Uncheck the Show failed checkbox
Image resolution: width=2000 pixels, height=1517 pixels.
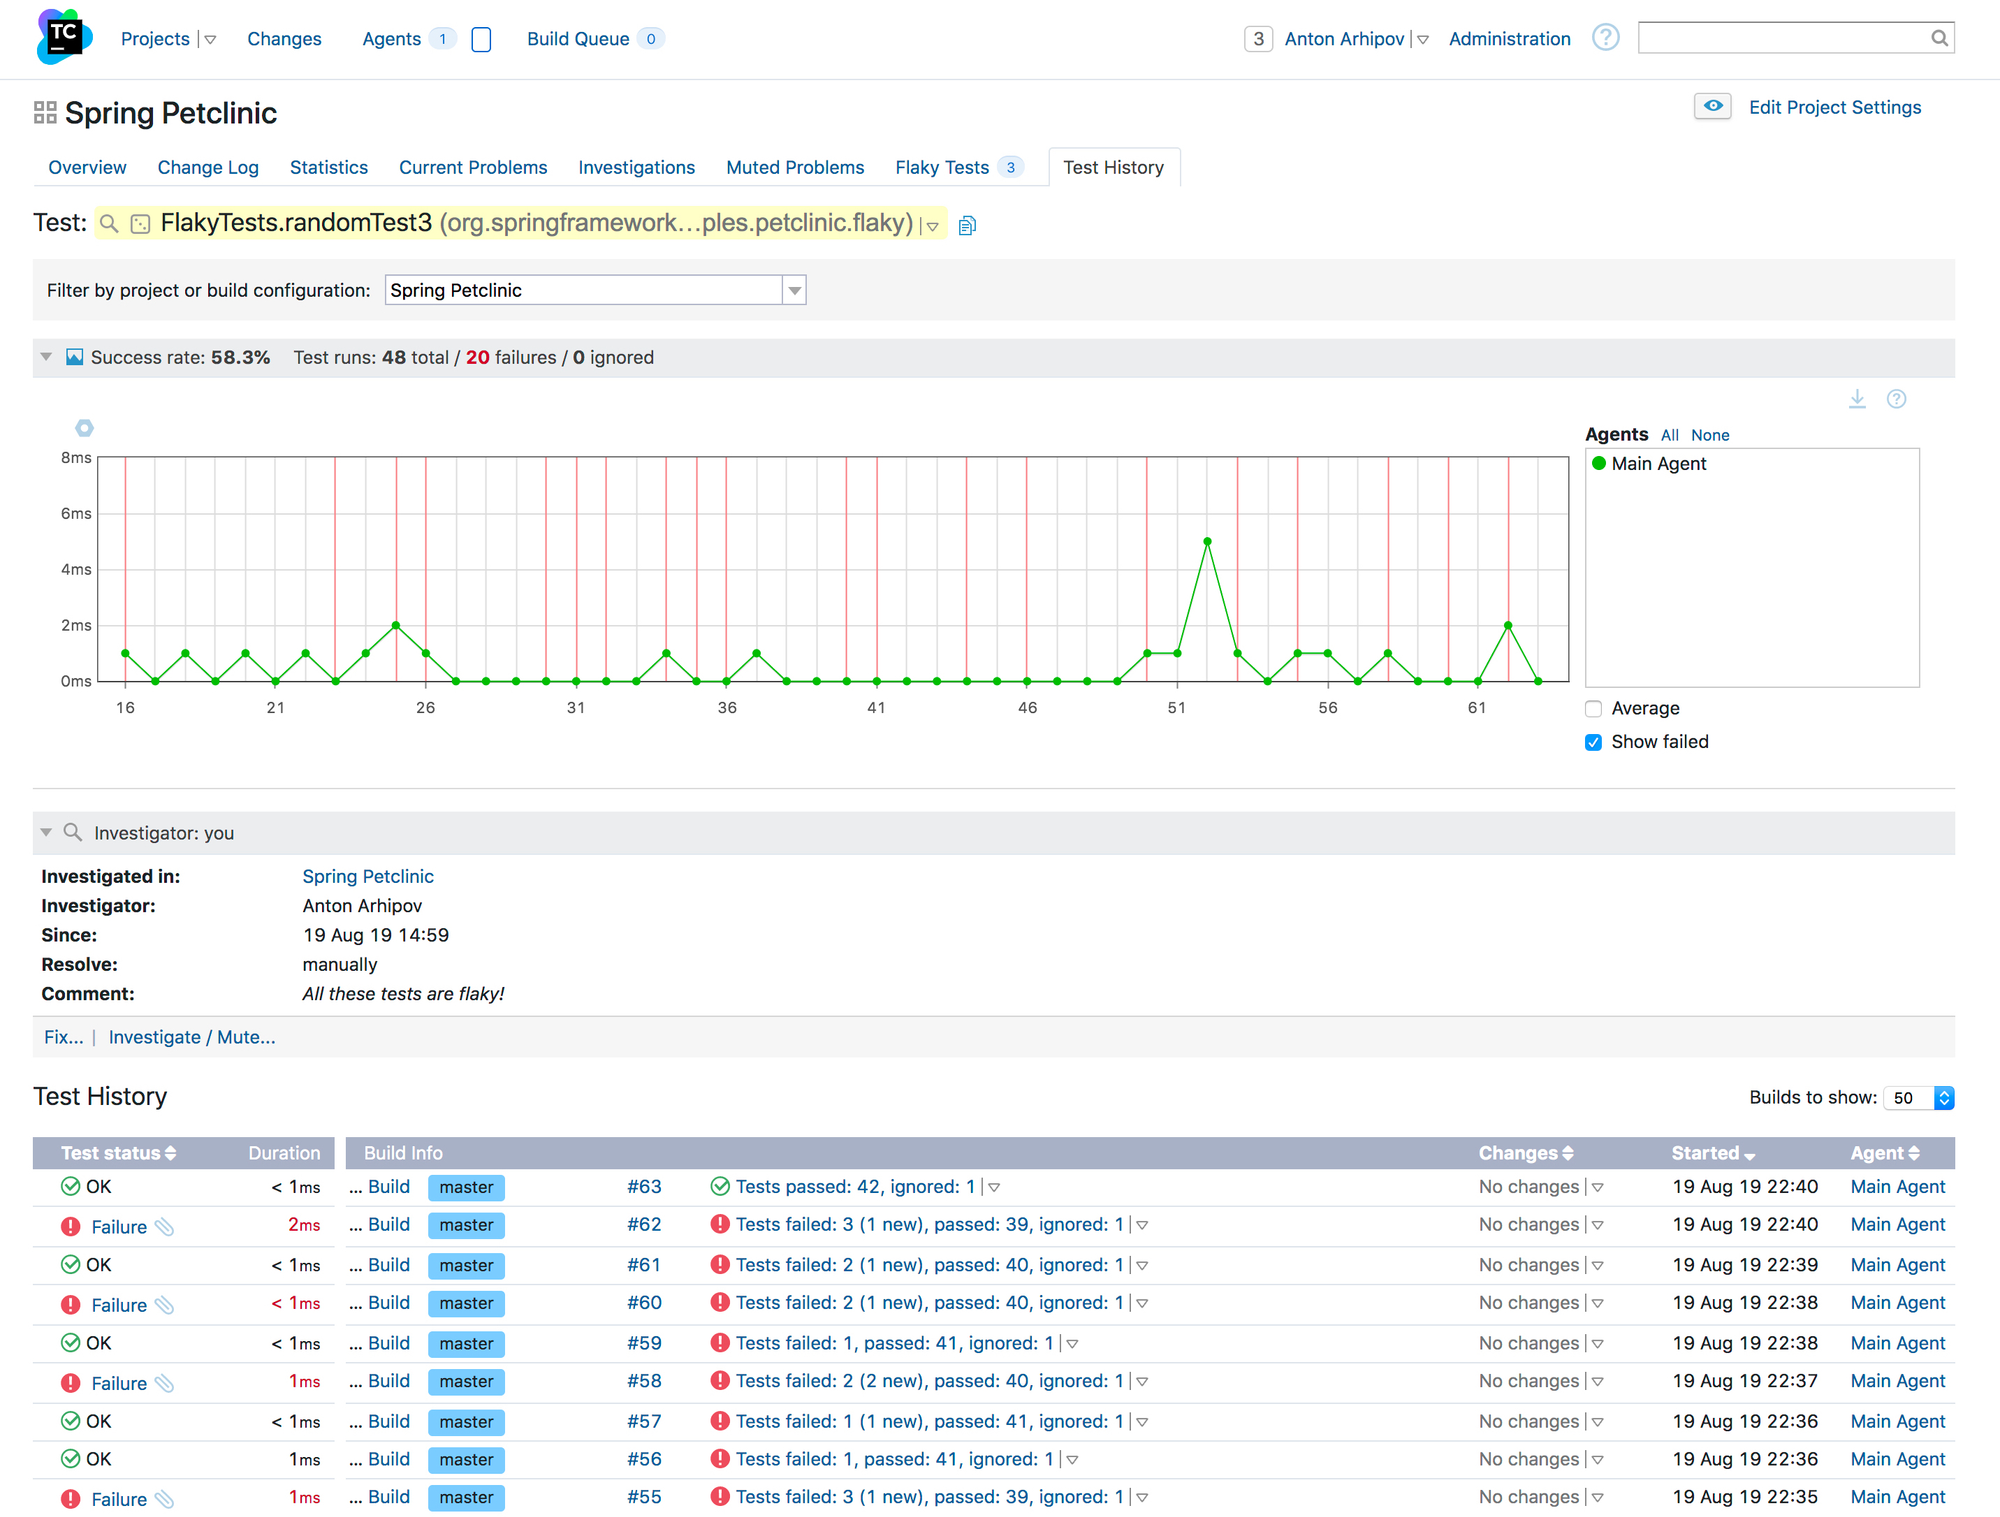click(1594, 742)
